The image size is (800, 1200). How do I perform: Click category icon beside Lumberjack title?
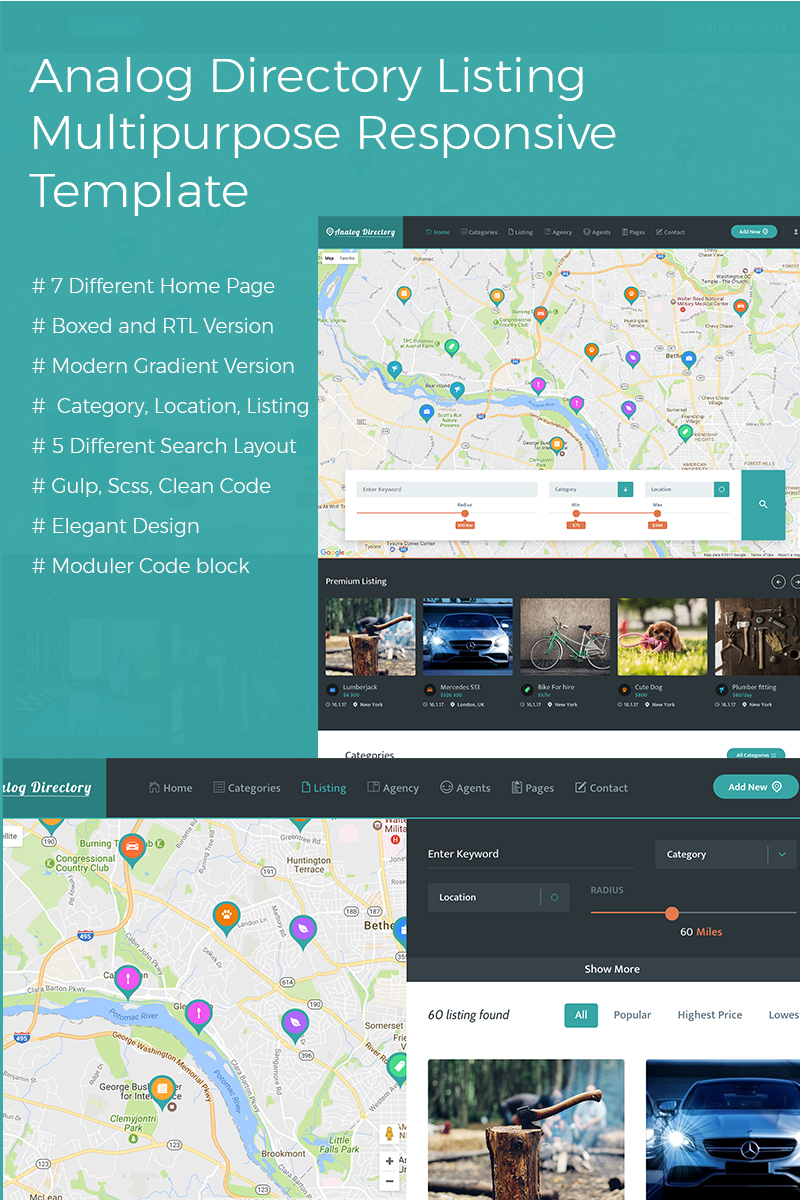[332, 690]
